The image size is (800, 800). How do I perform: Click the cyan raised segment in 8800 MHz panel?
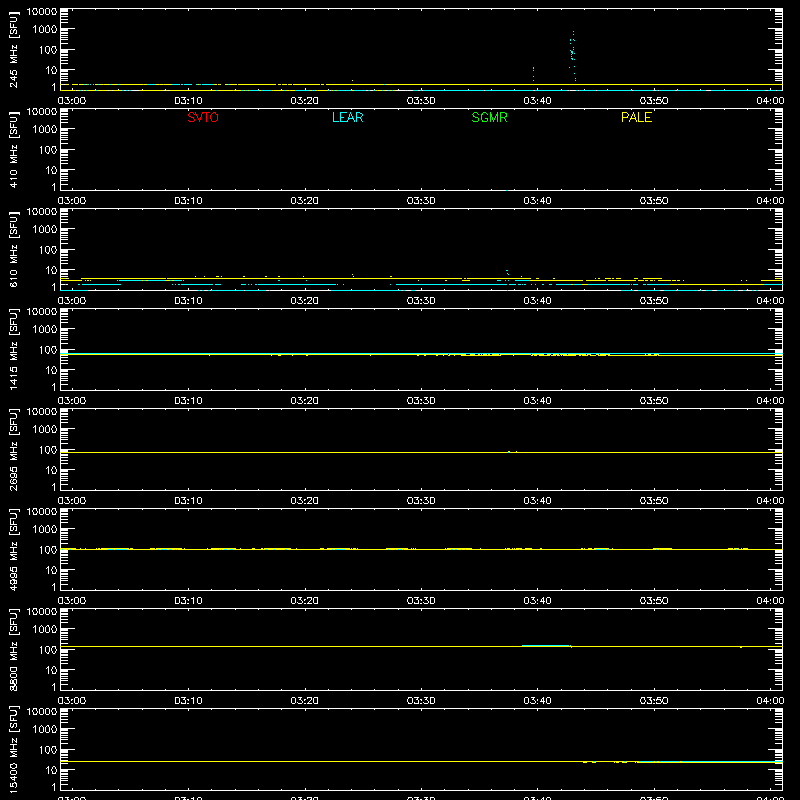[545, 645]
